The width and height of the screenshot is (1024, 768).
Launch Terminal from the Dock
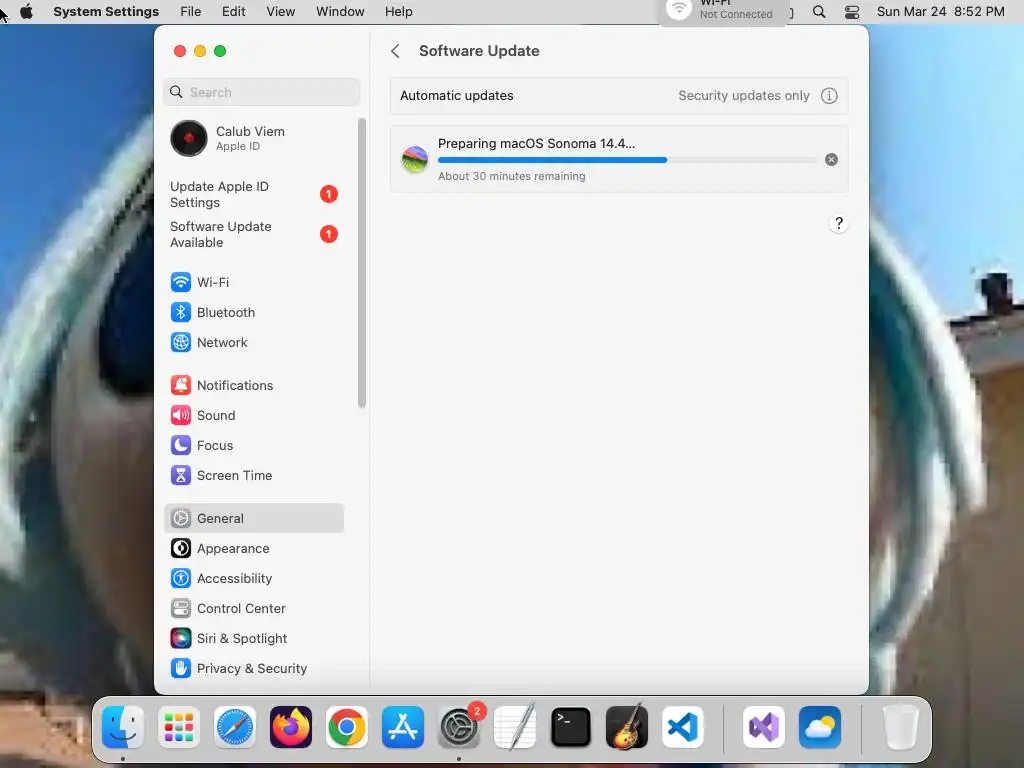571,727
